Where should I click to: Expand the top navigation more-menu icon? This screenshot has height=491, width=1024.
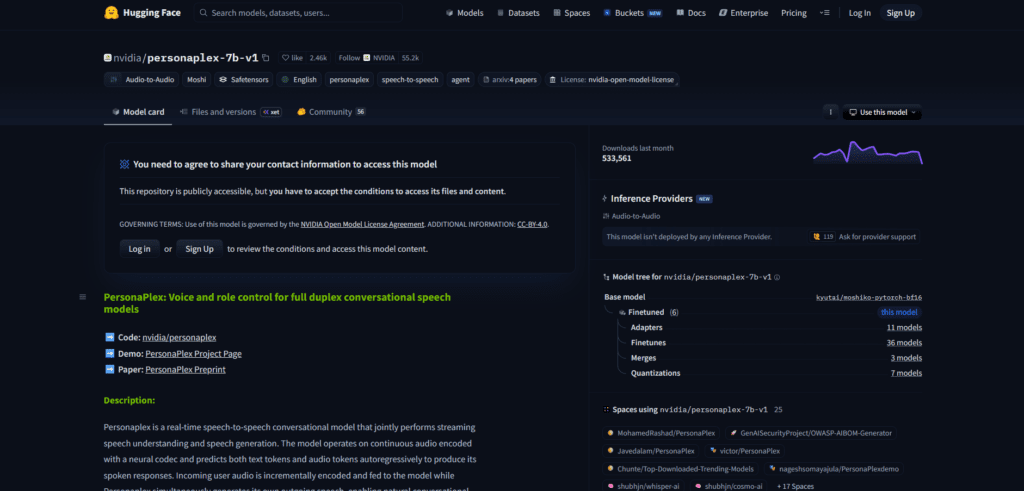(825, 13)
